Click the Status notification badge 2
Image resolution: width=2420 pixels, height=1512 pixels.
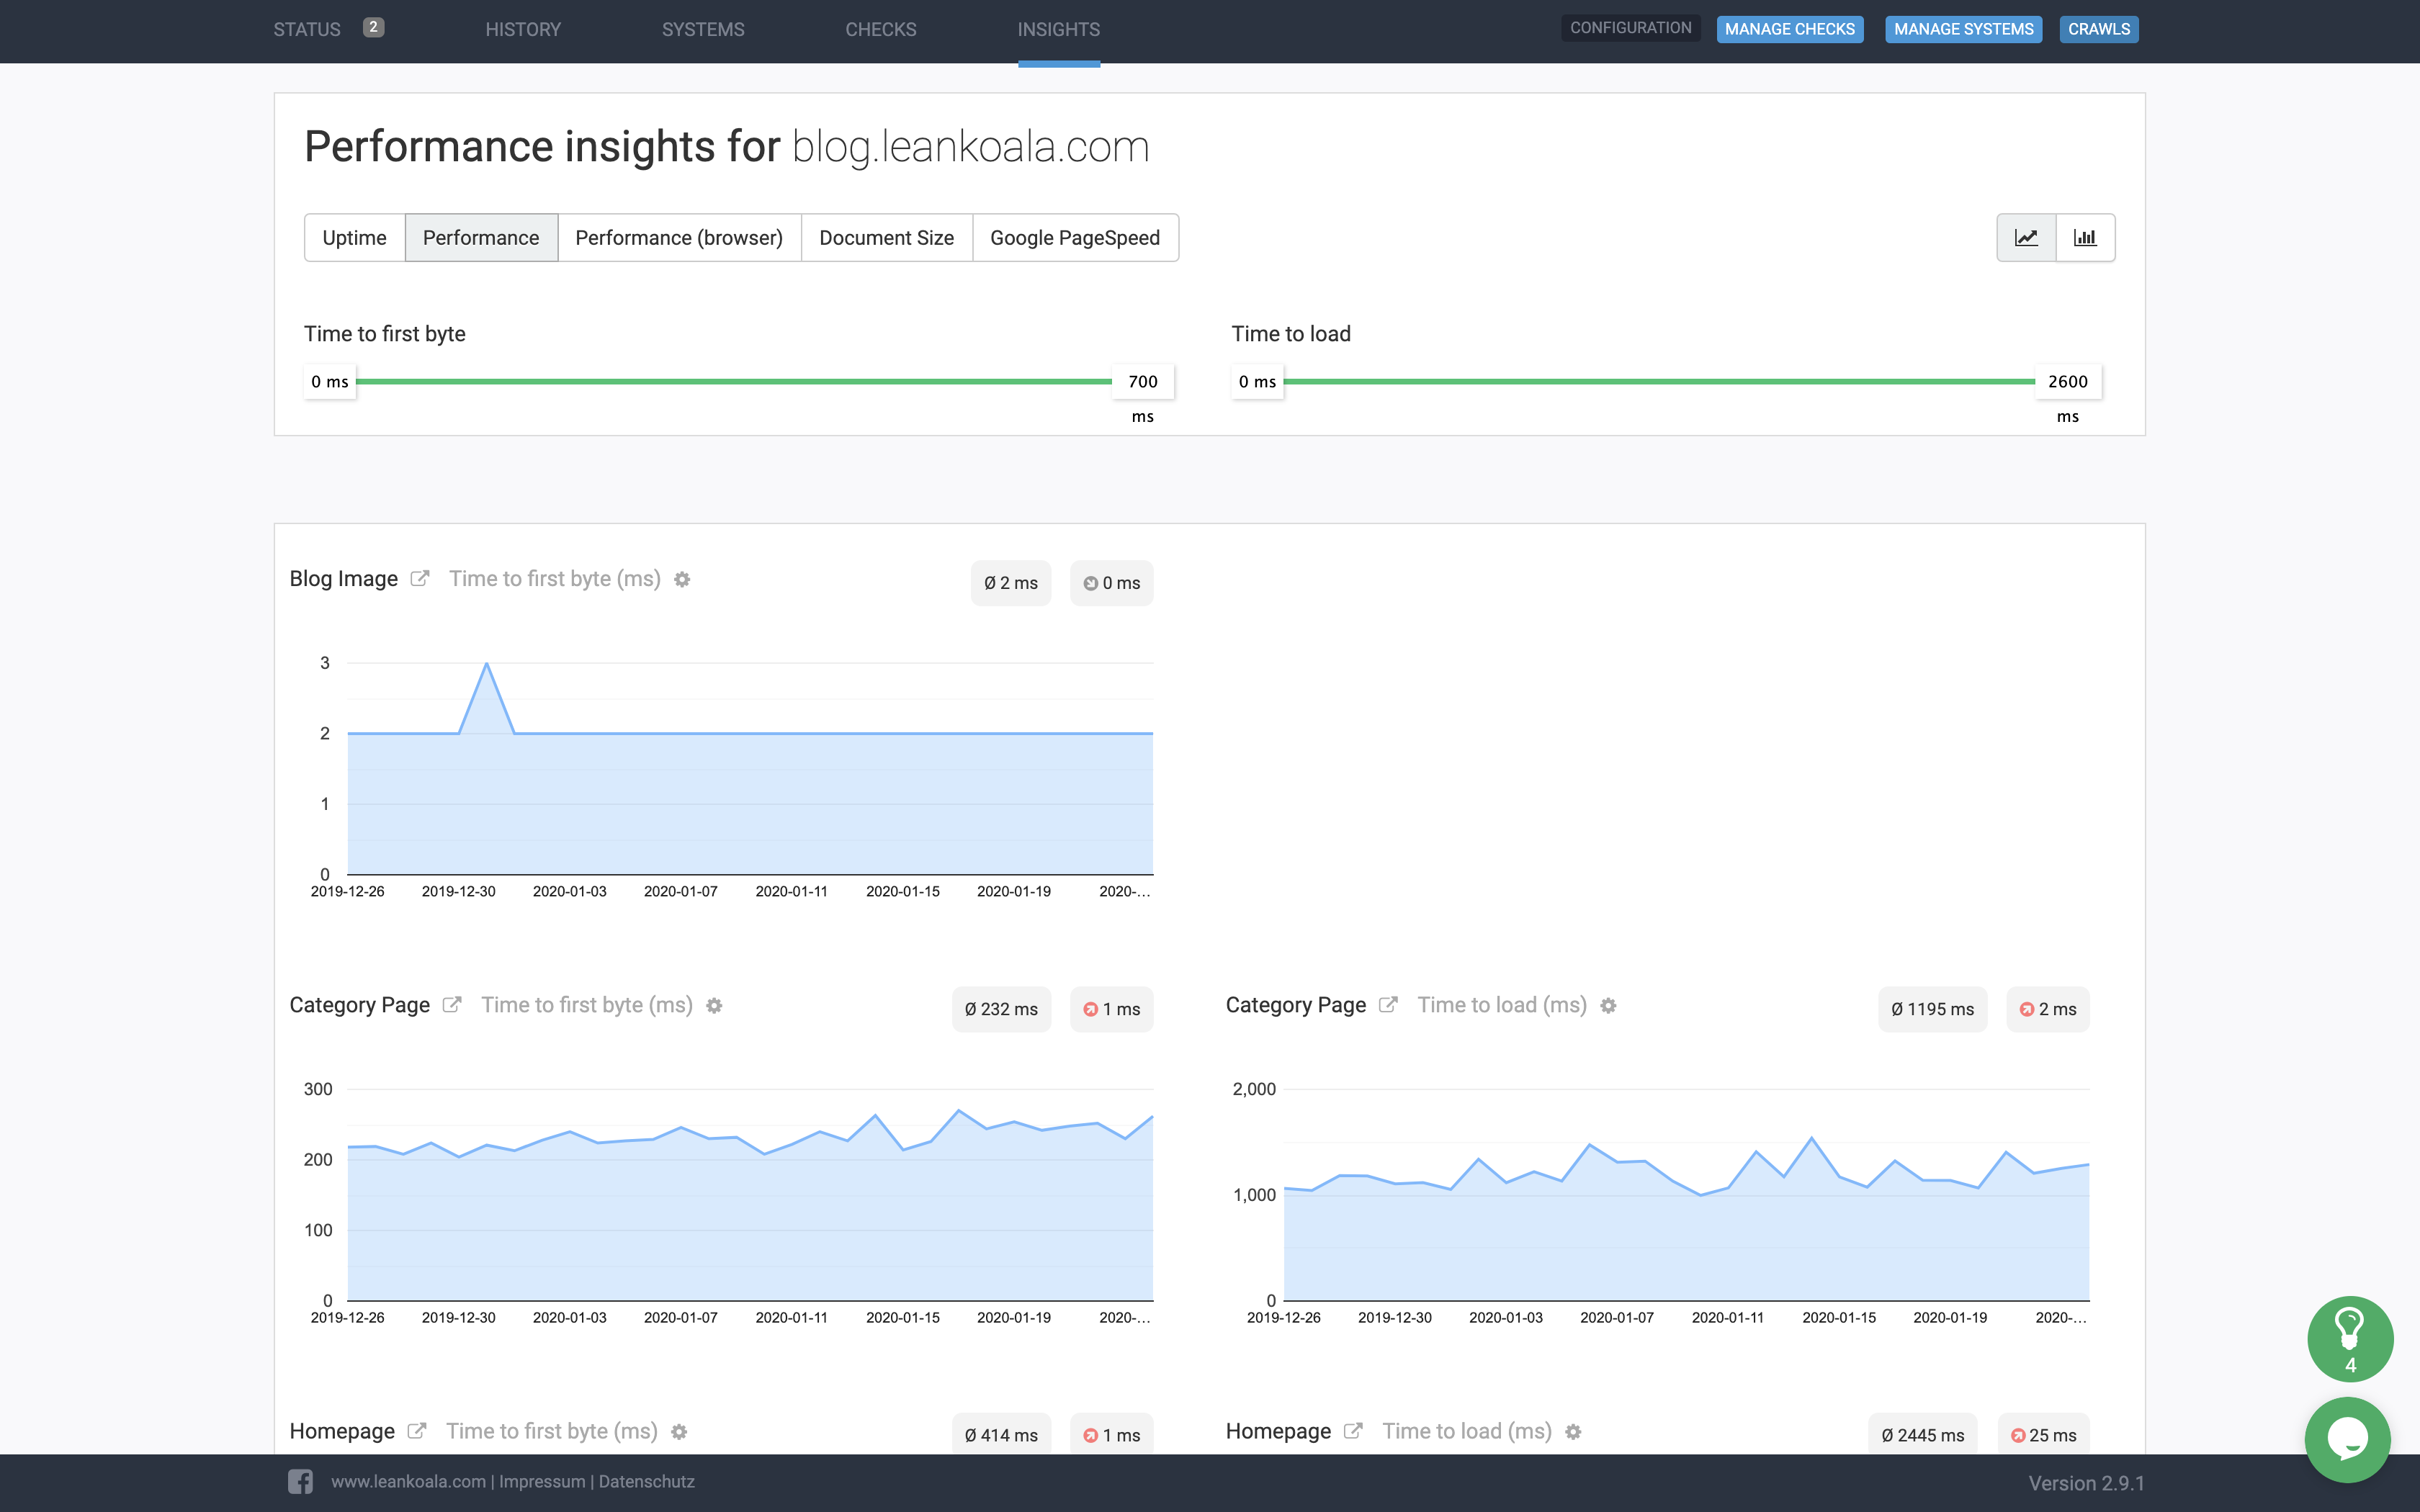(373, 27)
